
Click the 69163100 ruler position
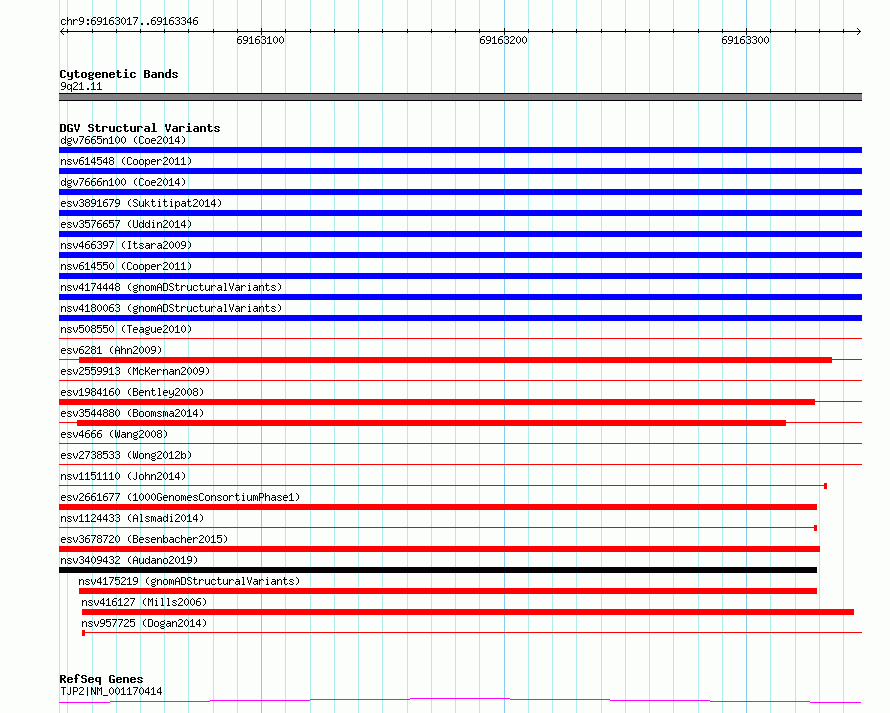[x=261, y=40]
